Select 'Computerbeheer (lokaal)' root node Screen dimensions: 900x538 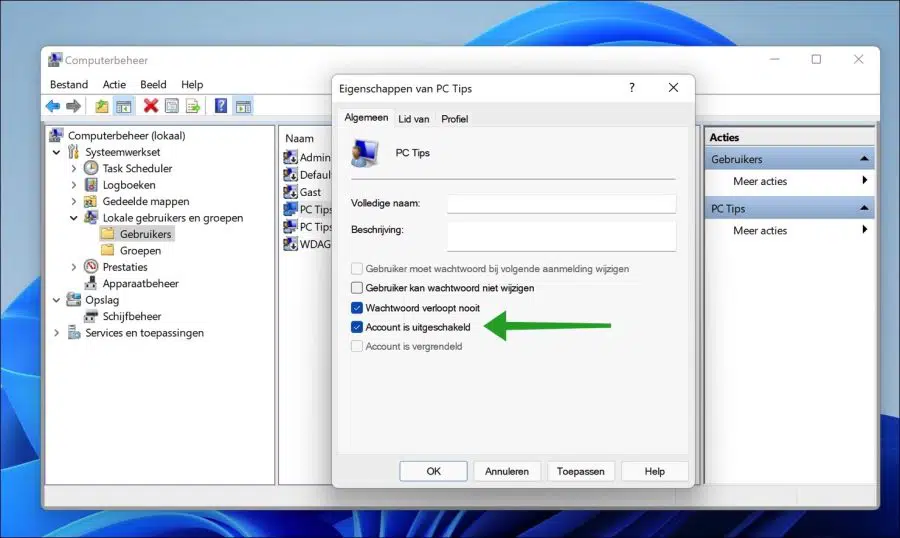(126, 136)
